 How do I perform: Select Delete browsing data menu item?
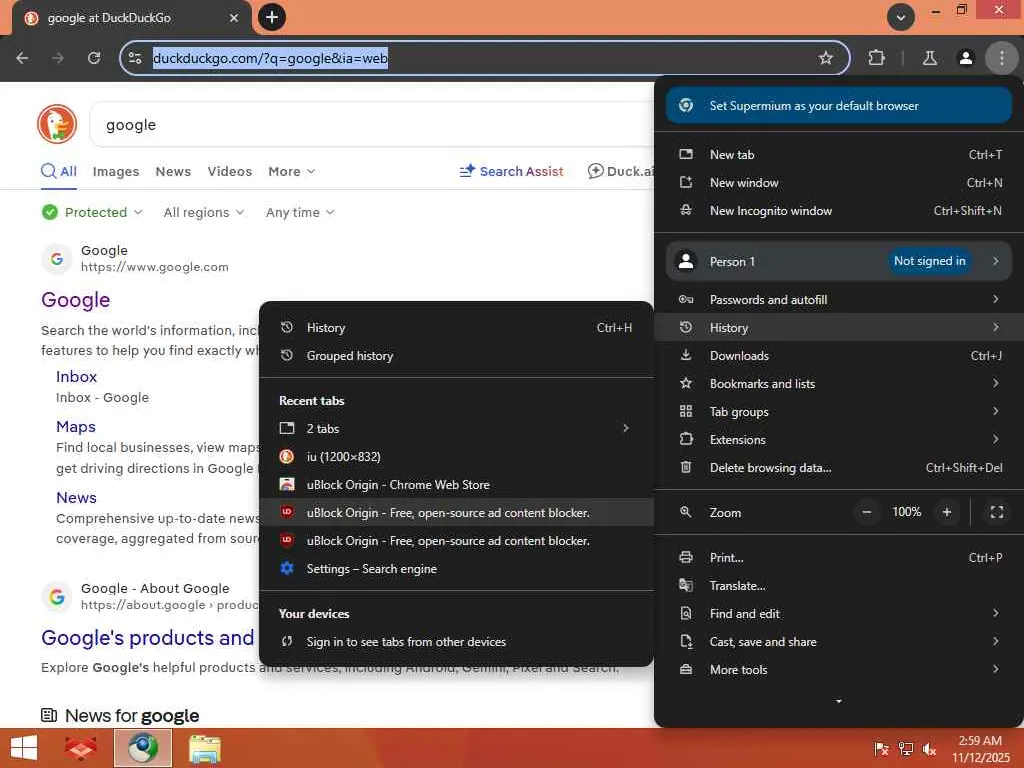(x=839, y=468)
